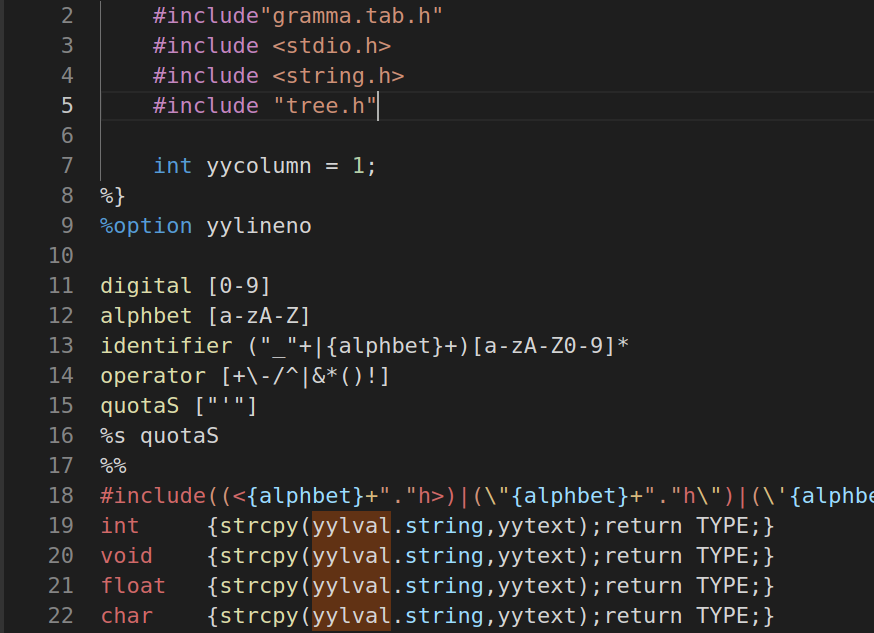Click highlighted yylval on the void line

(351, 556)
